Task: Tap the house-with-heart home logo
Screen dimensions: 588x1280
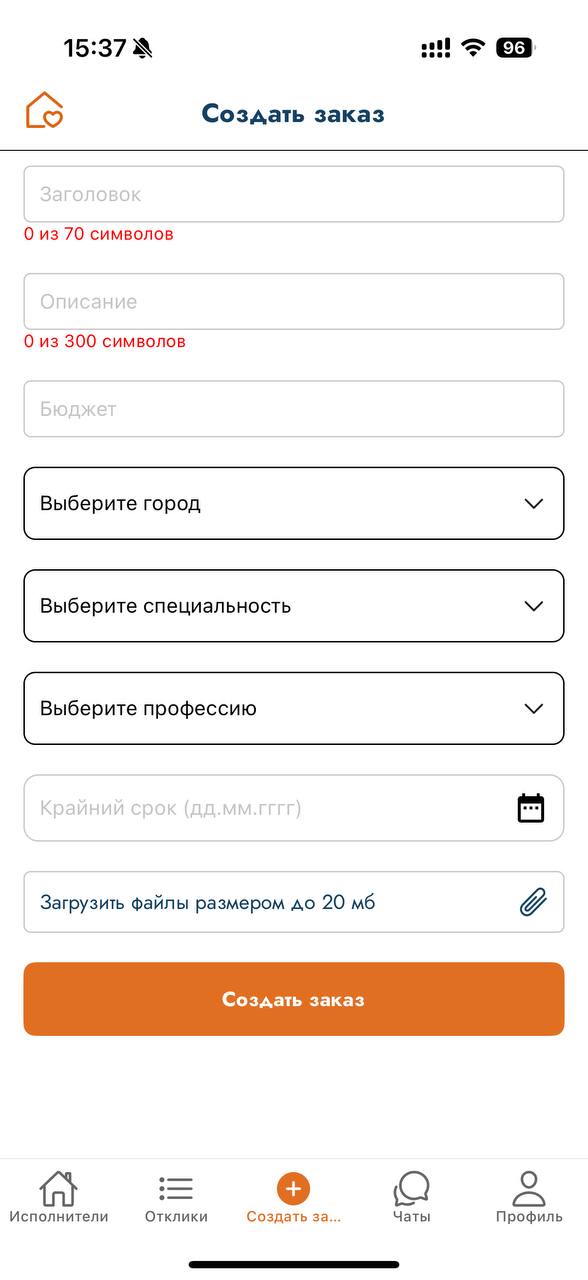Action: [44, 110]
